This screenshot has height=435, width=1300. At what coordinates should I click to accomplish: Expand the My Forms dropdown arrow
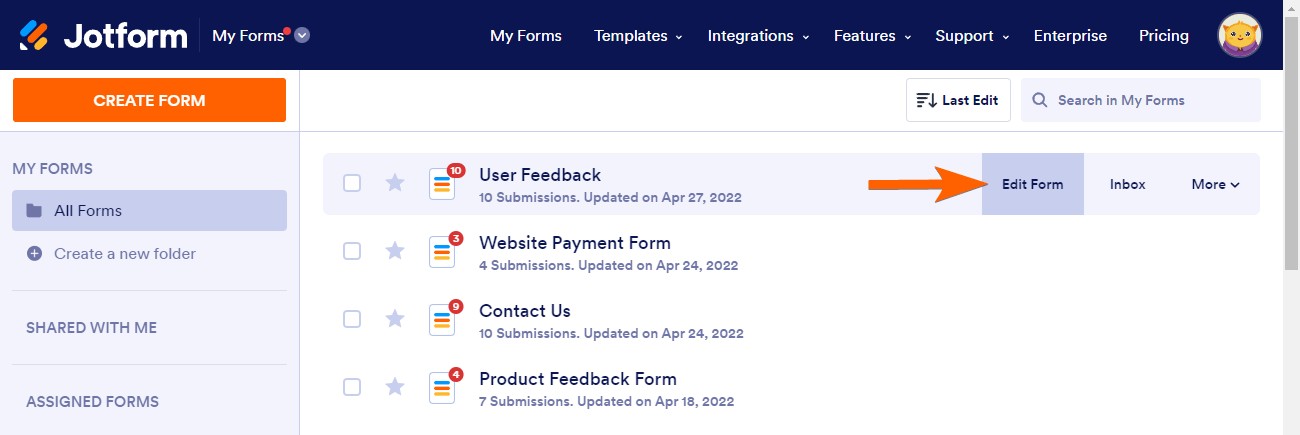coord(302,36)
